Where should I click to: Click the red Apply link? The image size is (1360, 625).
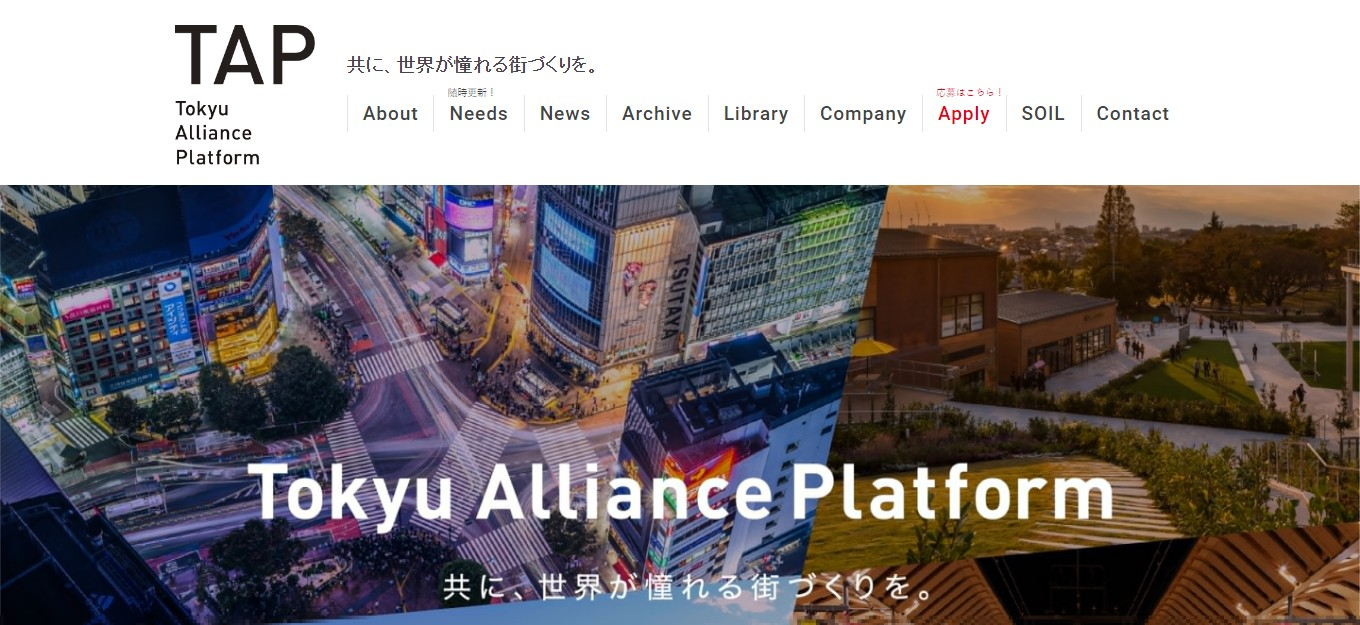964,114
